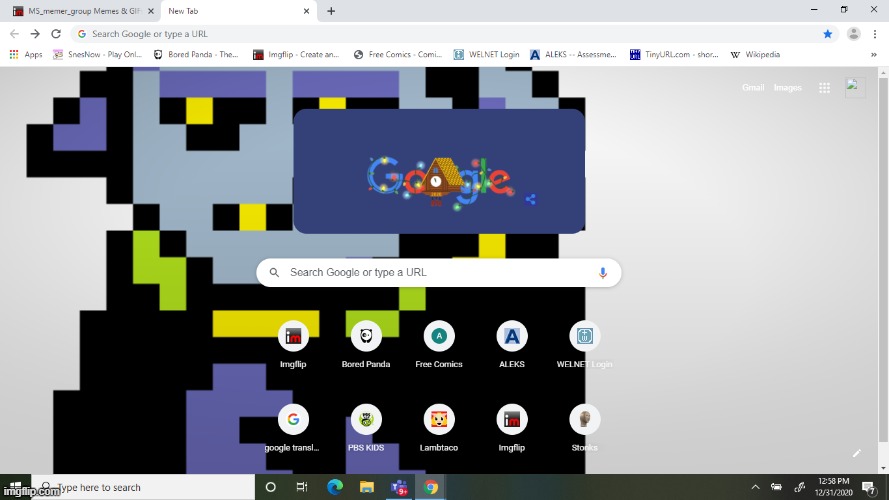Click the browser forward arrow
Viewport: 889px width, 500px height.
point(35,34)
